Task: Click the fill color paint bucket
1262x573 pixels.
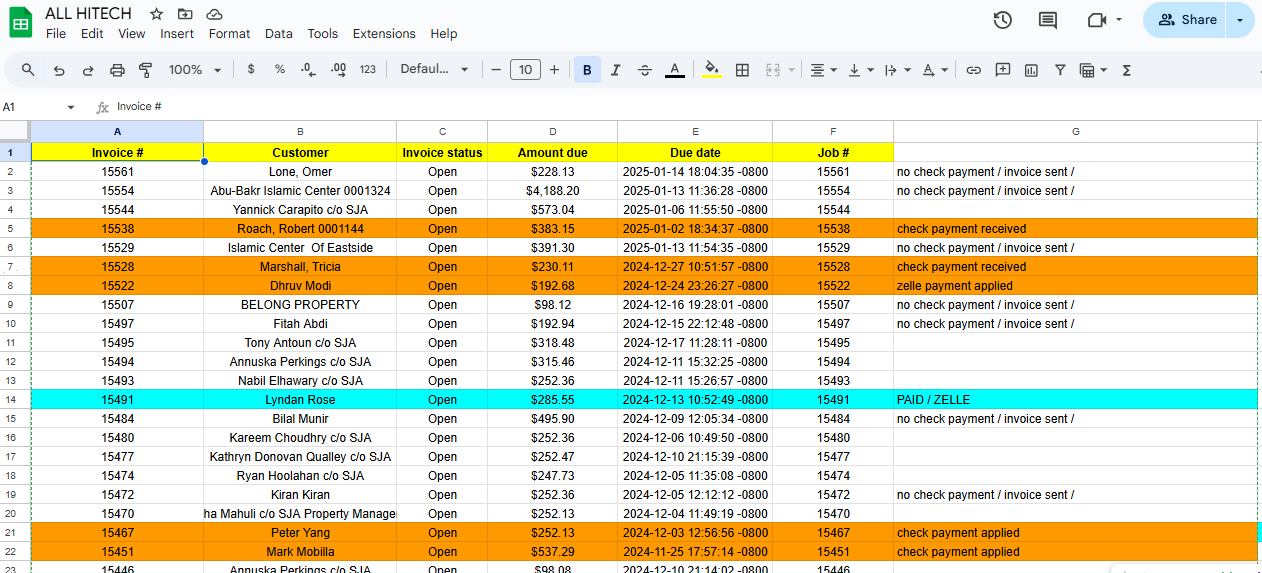Action: click(x=711, y=70)
